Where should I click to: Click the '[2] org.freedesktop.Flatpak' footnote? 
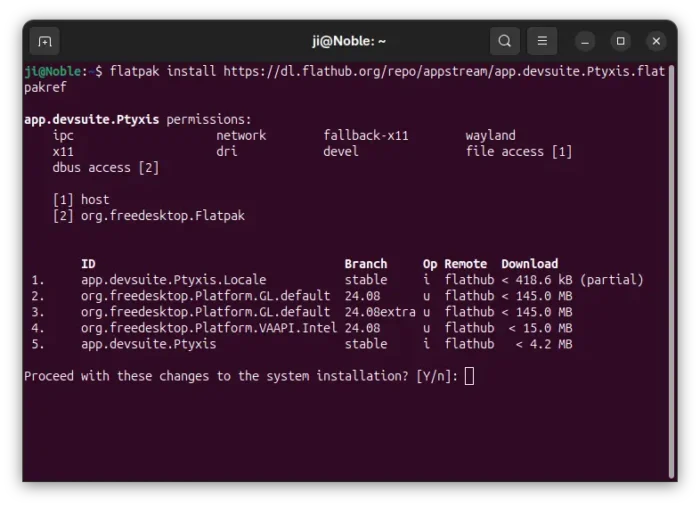coord(148,216)
